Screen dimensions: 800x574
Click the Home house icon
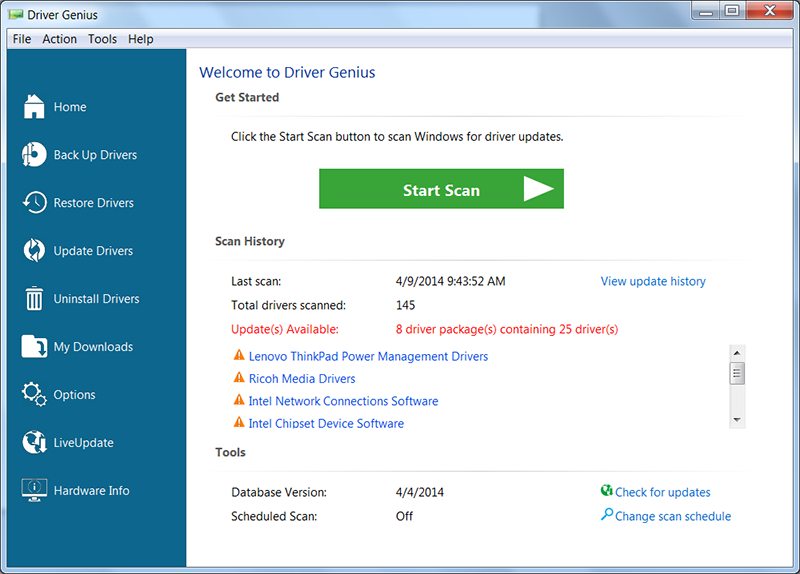click(34, 107)
